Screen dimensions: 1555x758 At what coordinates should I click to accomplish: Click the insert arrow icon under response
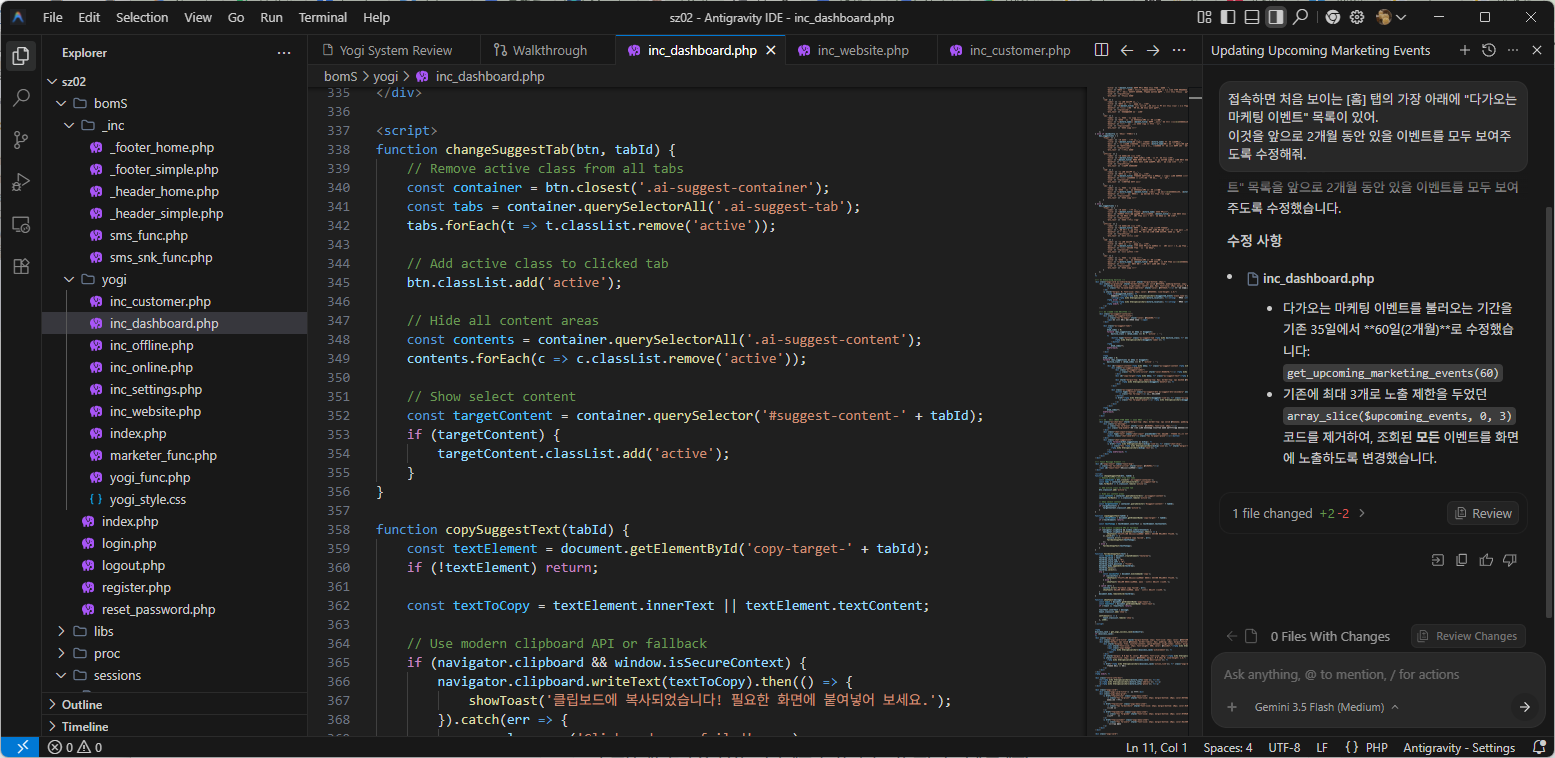point(1438,560)
